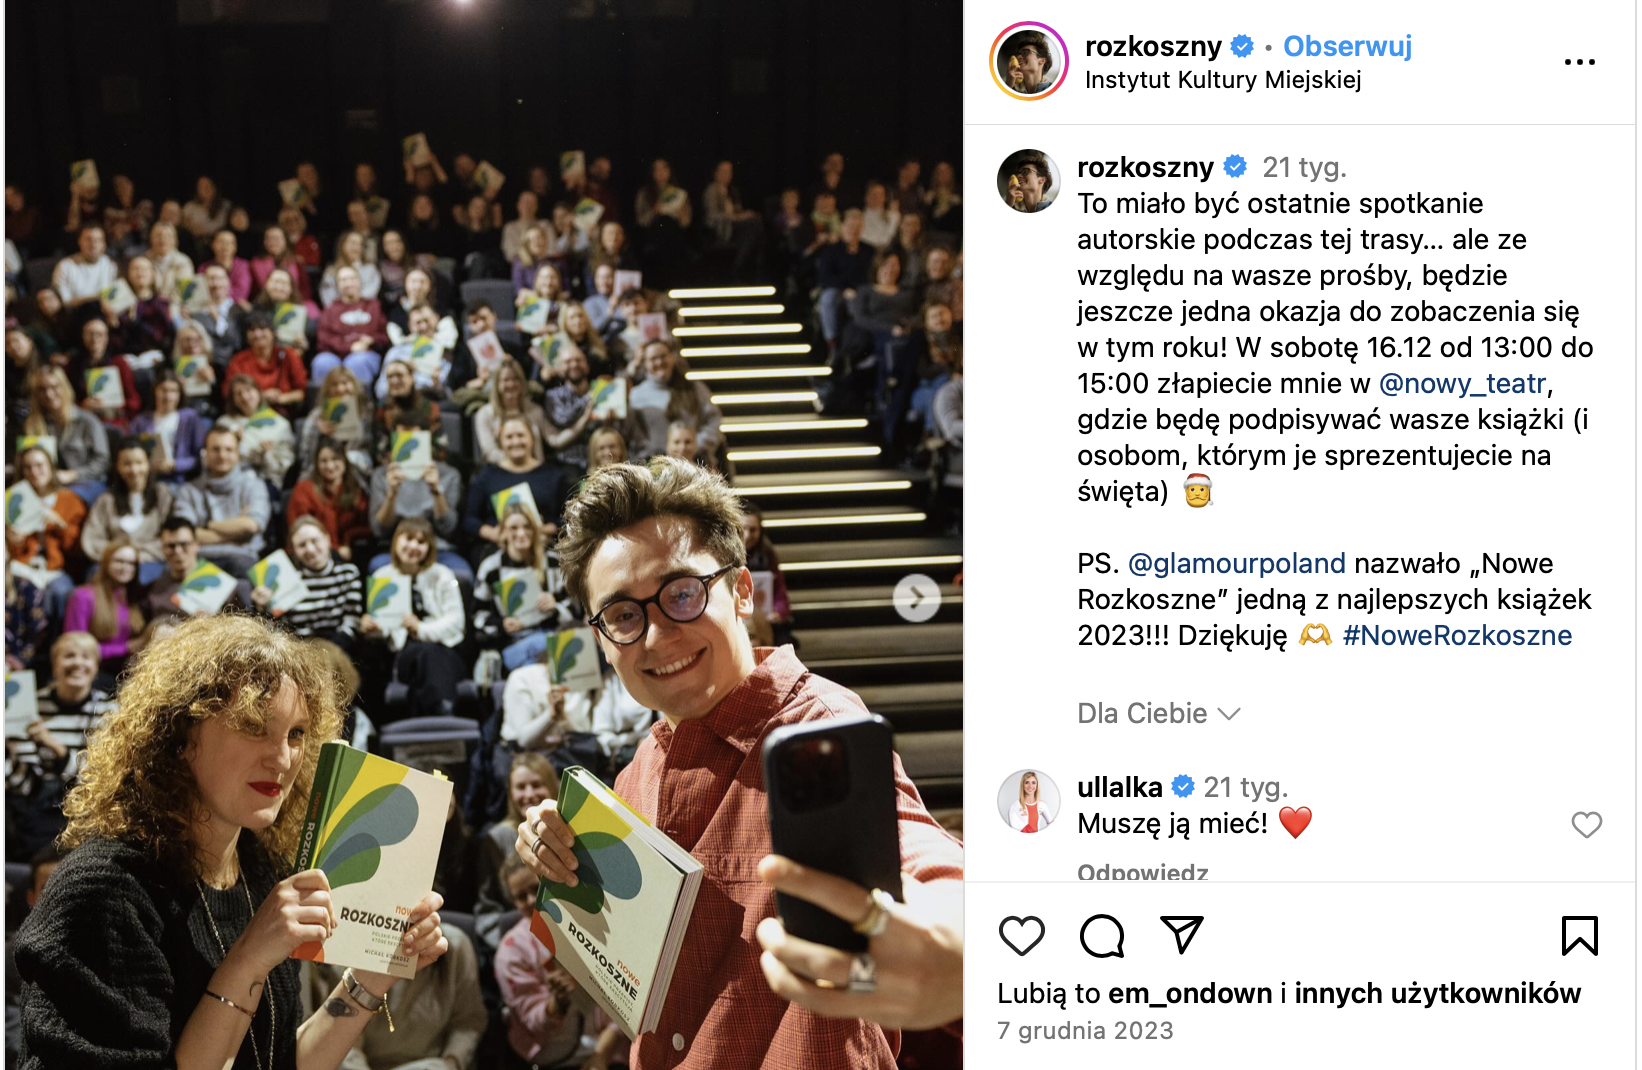This screenshot has width=1642, height=1070.
Task: Open the Instytut Kultury Miejskiej location link
Action: 1223,80
